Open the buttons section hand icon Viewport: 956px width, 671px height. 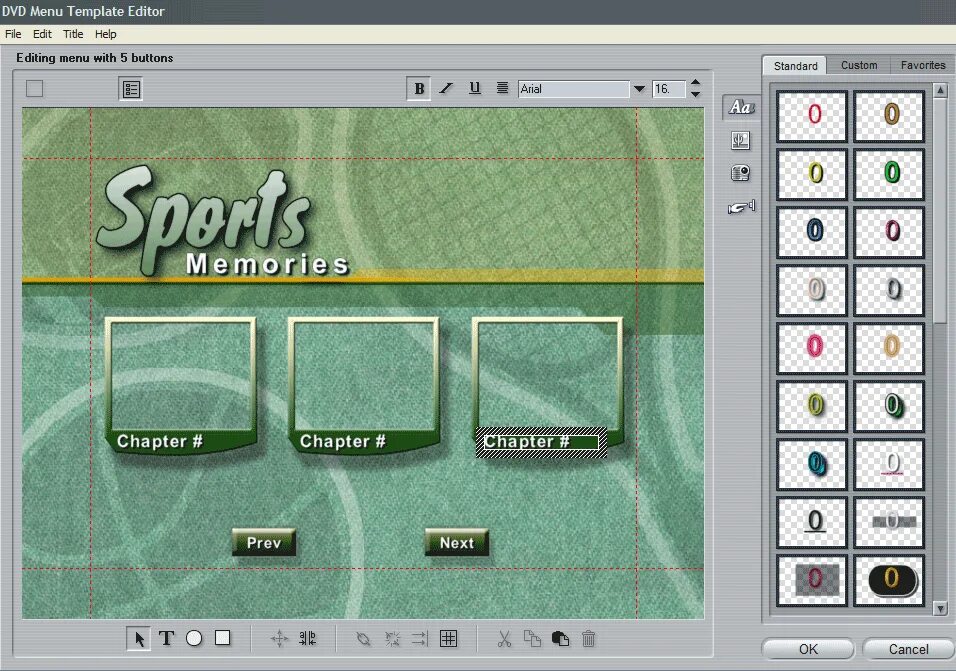741,207
